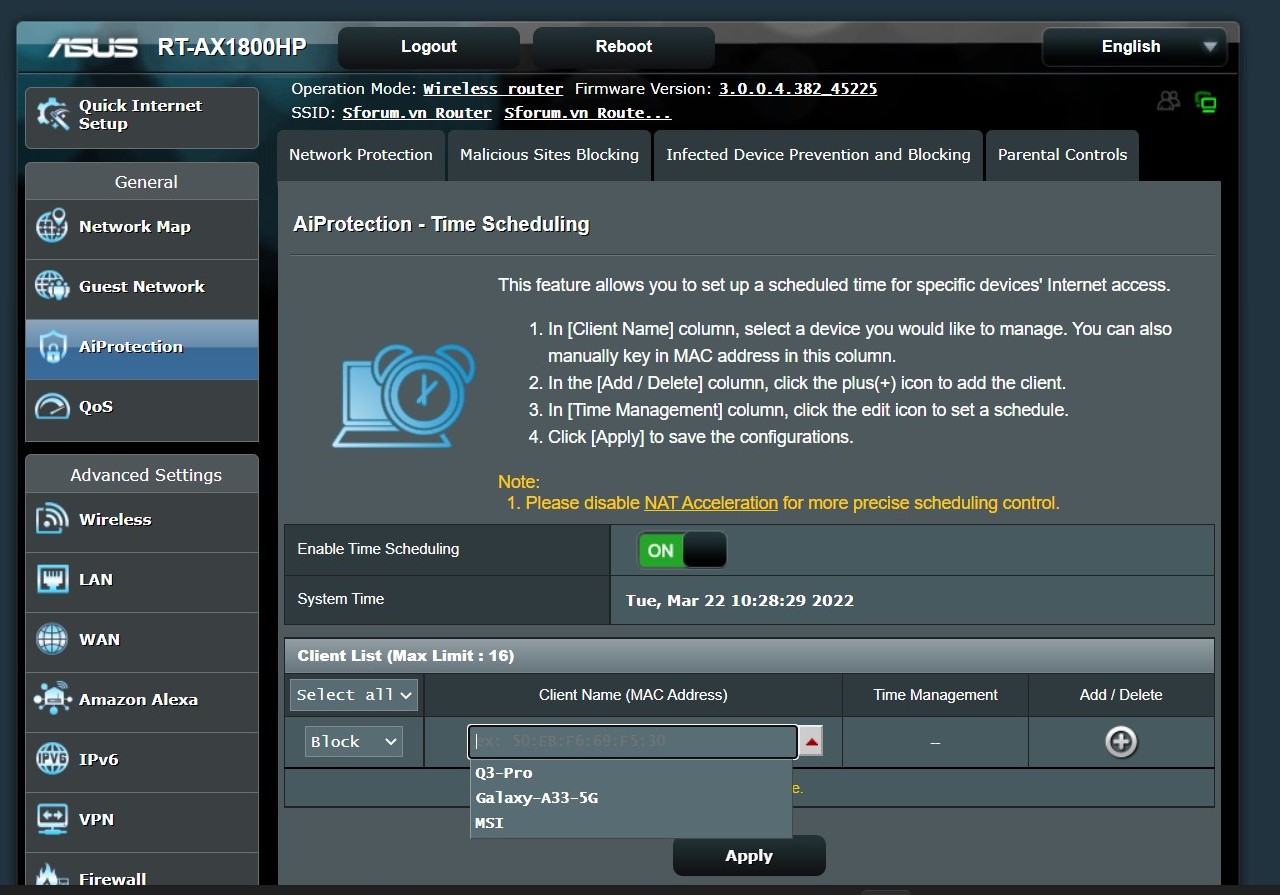
Task: Open the NAT Acceleration link
Action: point(711,503)
